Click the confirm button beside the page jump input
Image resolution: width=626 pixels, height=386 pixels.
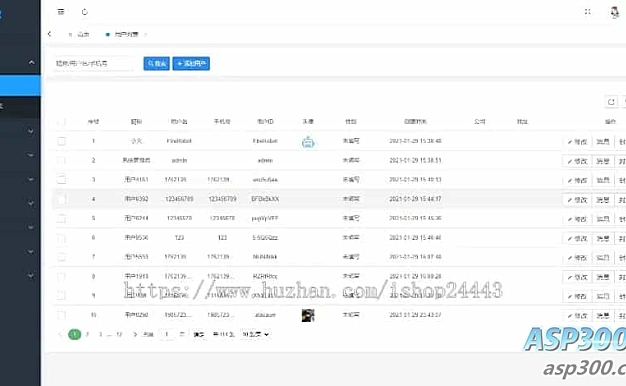(x=199, y=335)
